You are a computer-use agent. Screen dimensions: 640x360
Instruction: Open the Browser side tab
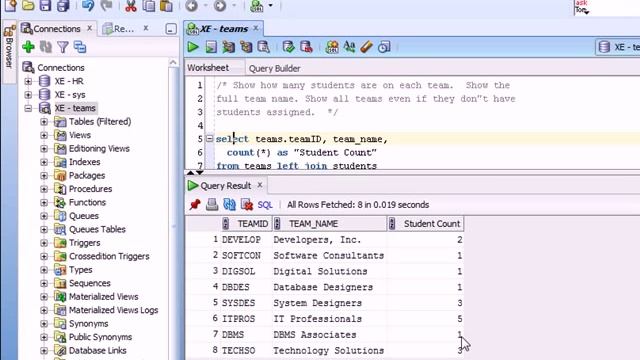(9, 51)
